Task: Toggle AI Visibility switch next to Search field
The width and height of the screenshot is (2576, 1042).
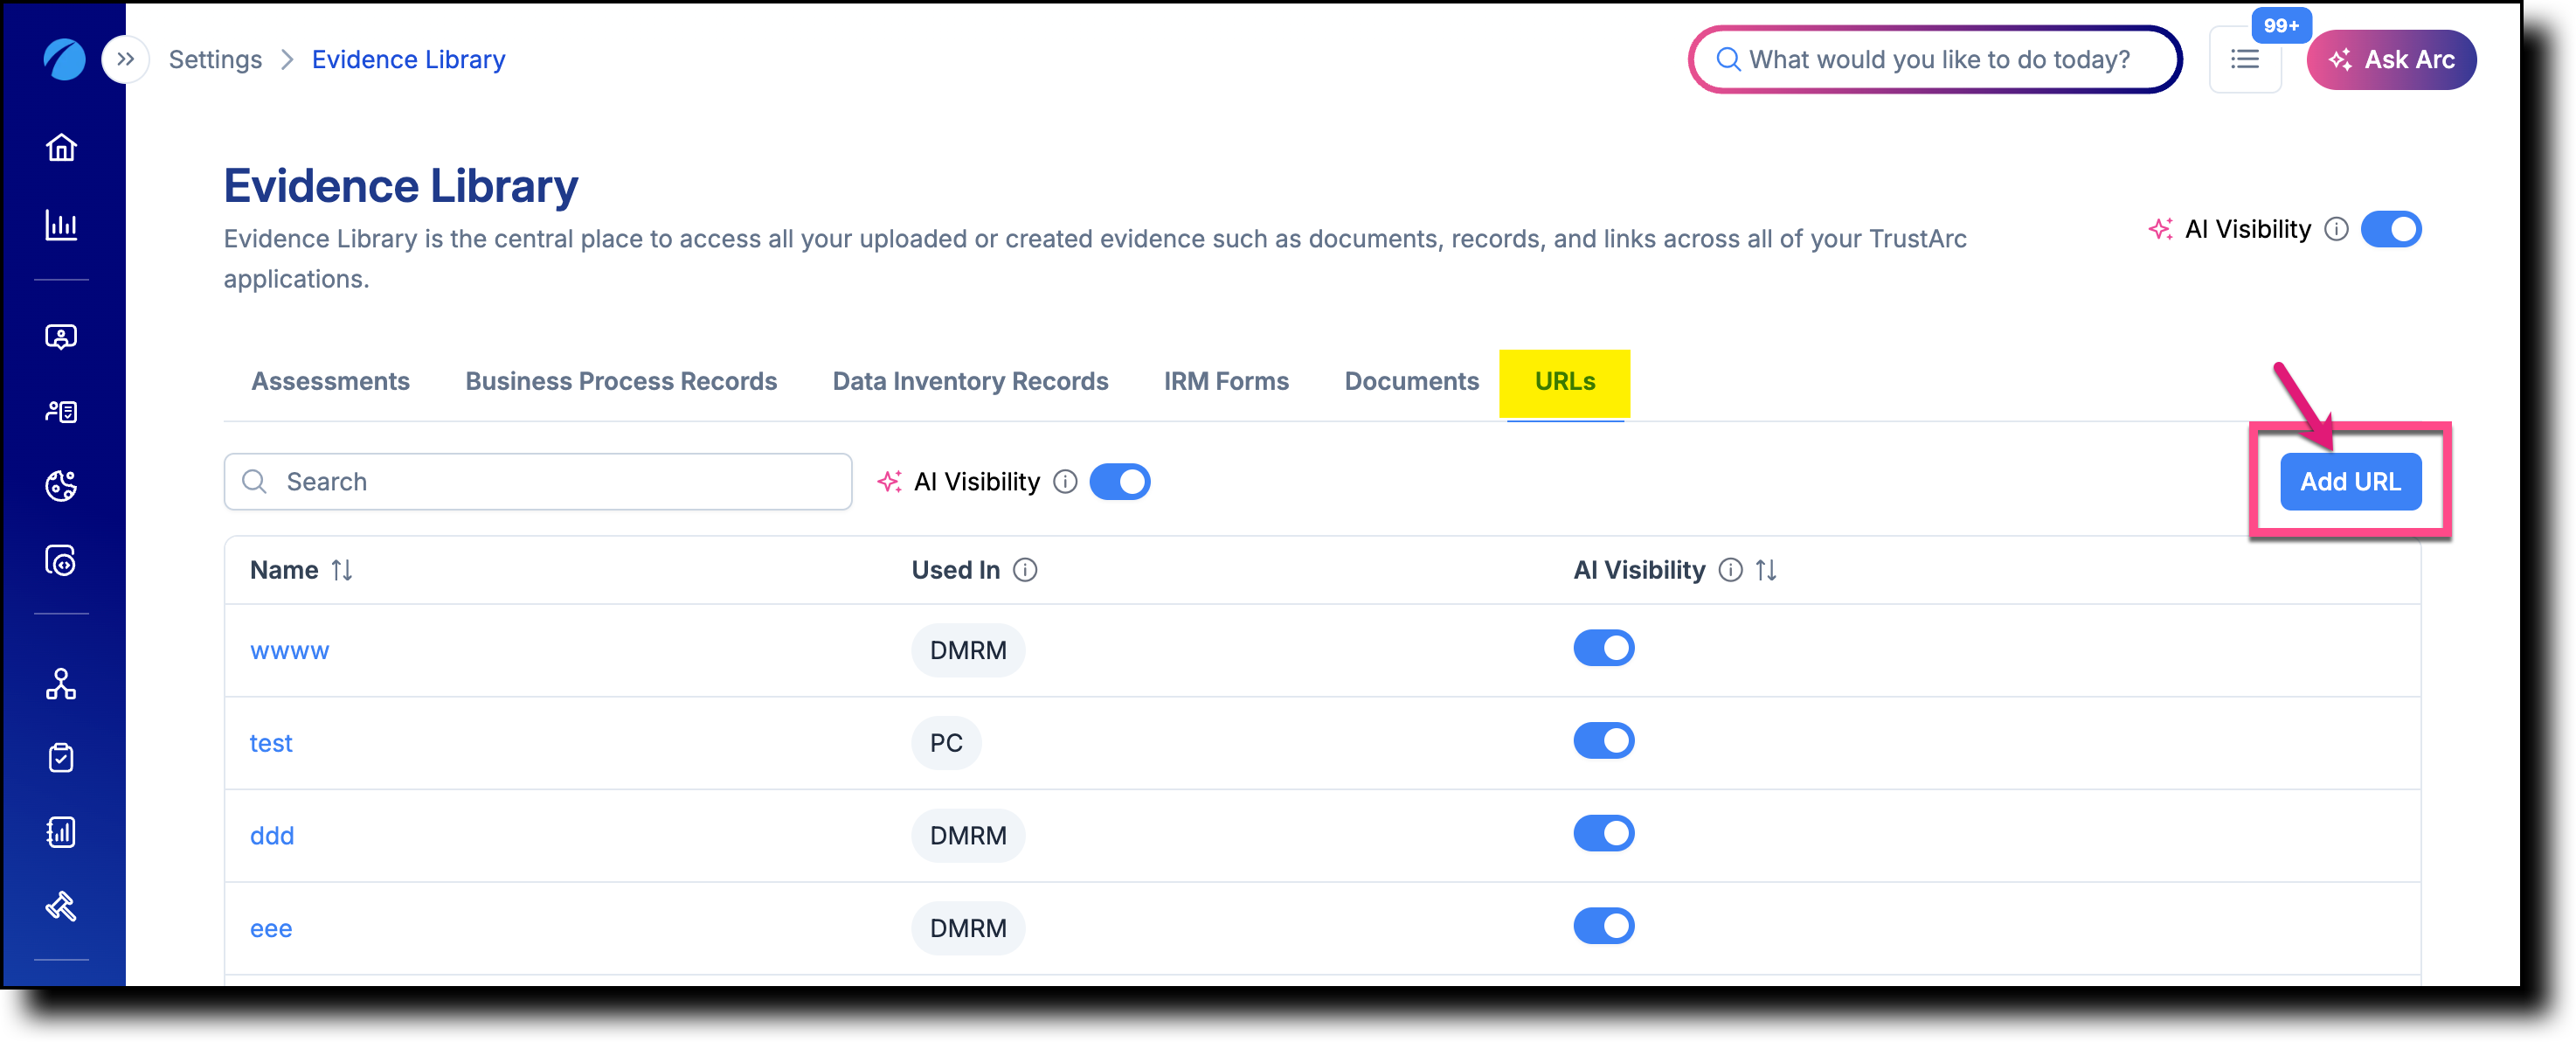Action: tap(1120, 482)
